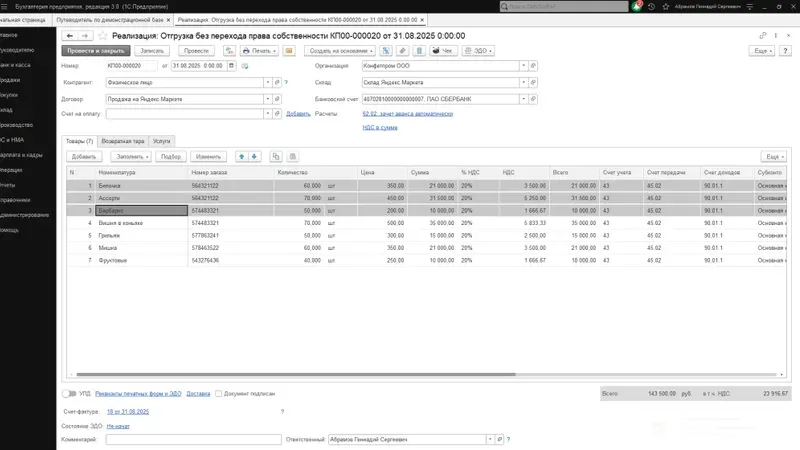Click the copy rows icon in table toolbar

coord(276,157)
